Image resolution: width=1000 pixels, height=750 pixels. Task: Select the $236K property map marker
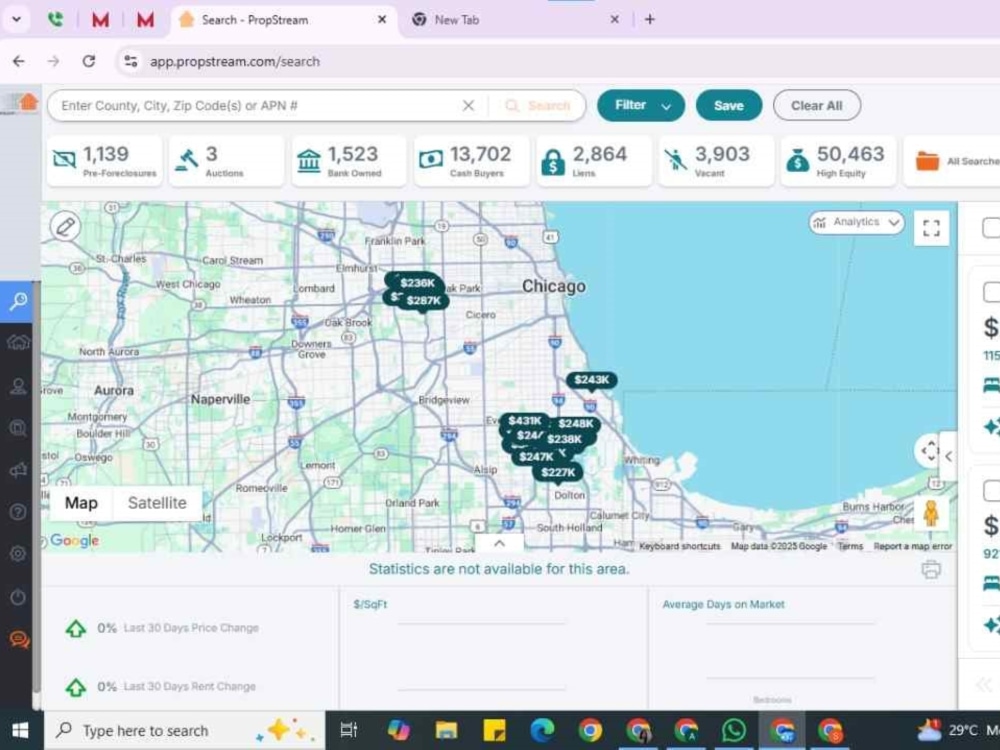pos(417,283)
